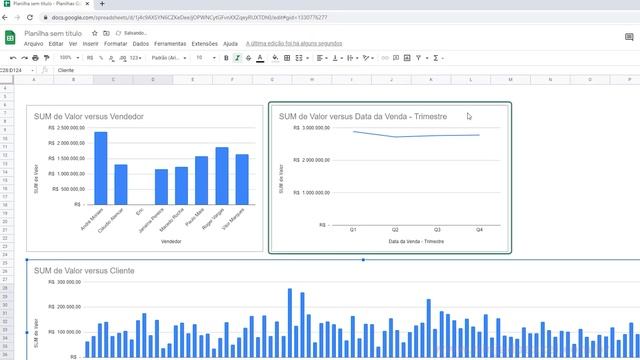
Task: Open the name box dropdown arrow
Action: coord(33,70)
